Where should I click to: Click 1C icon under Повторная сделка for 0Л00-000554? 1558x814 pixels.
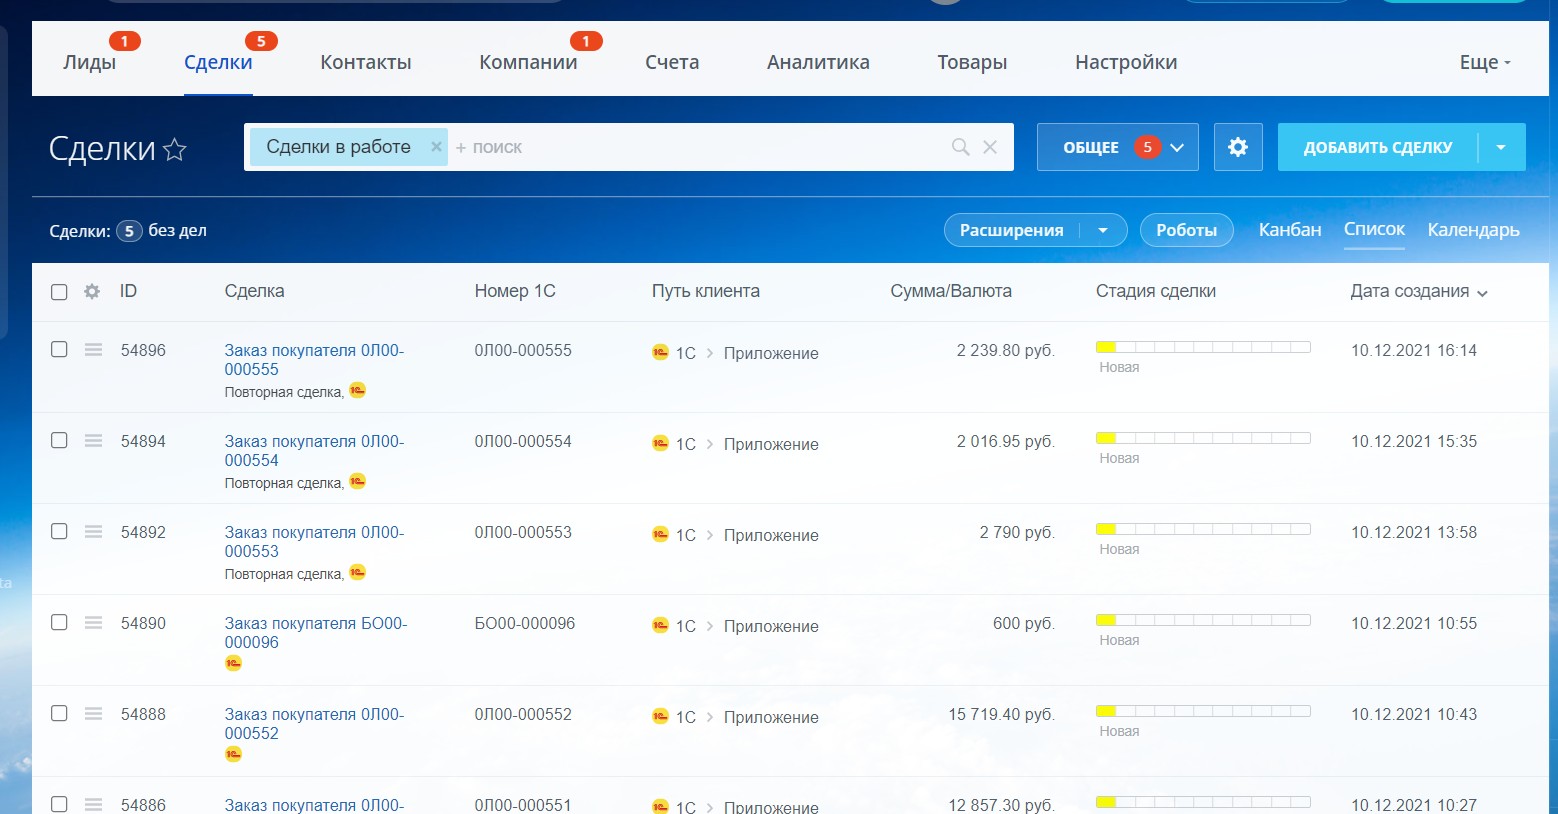[x=357, y=481]
